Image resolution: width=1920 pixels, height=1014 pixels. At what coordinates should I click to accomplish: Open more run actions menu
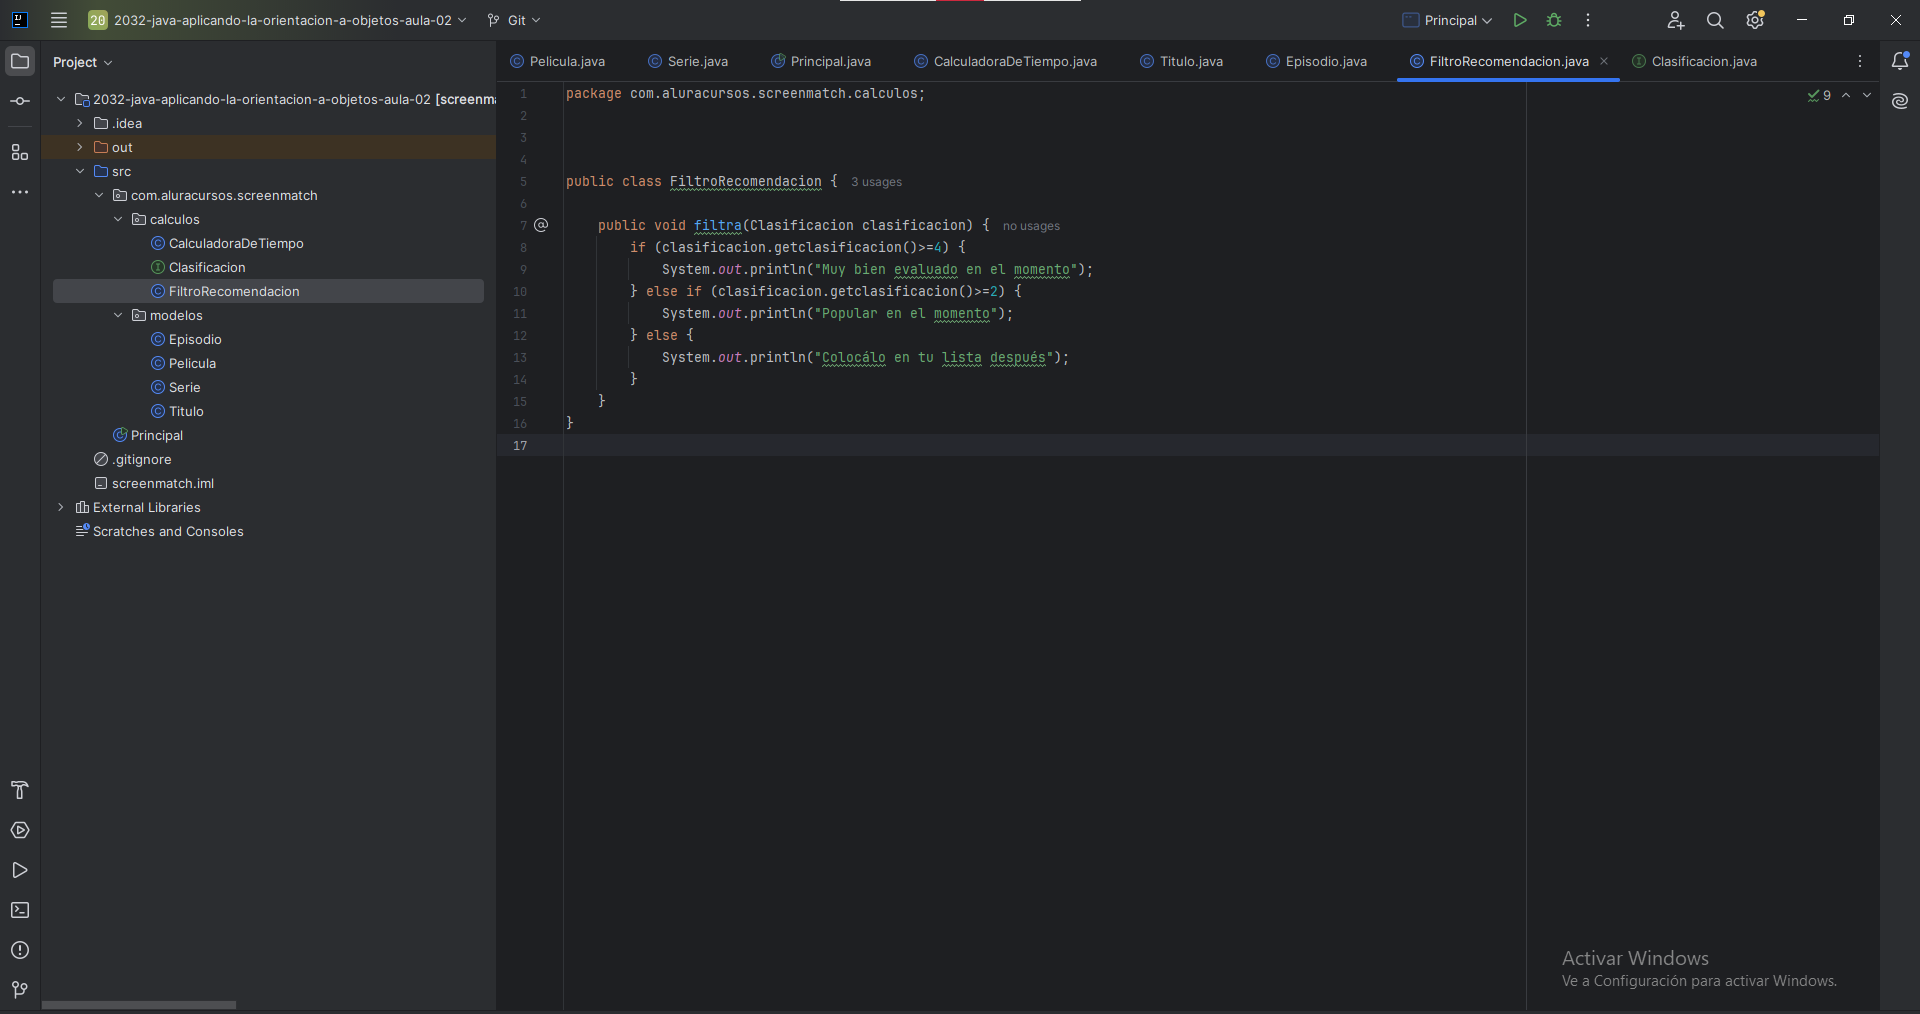point(1588,20)
